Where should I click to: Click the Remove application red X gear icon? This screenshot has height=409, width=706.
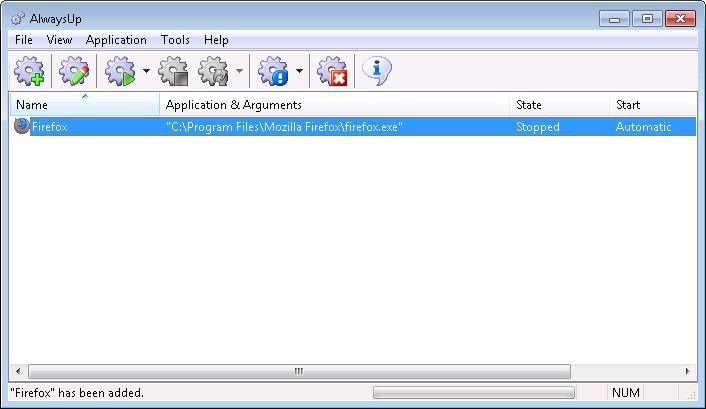pyautogui.click(x=332, y=71)
